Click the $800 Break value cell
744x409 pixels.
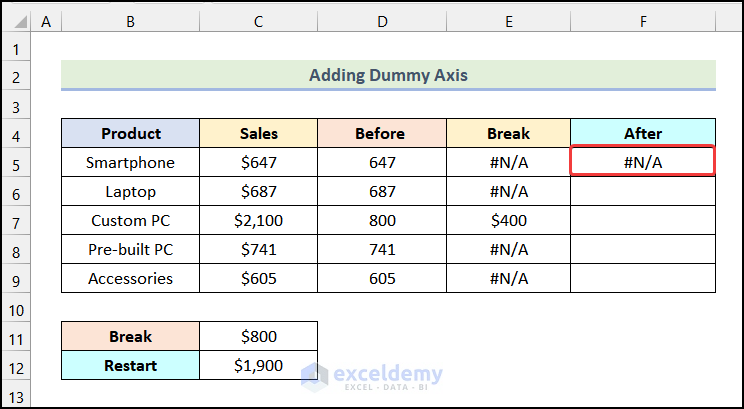click(x=258, y=336)
